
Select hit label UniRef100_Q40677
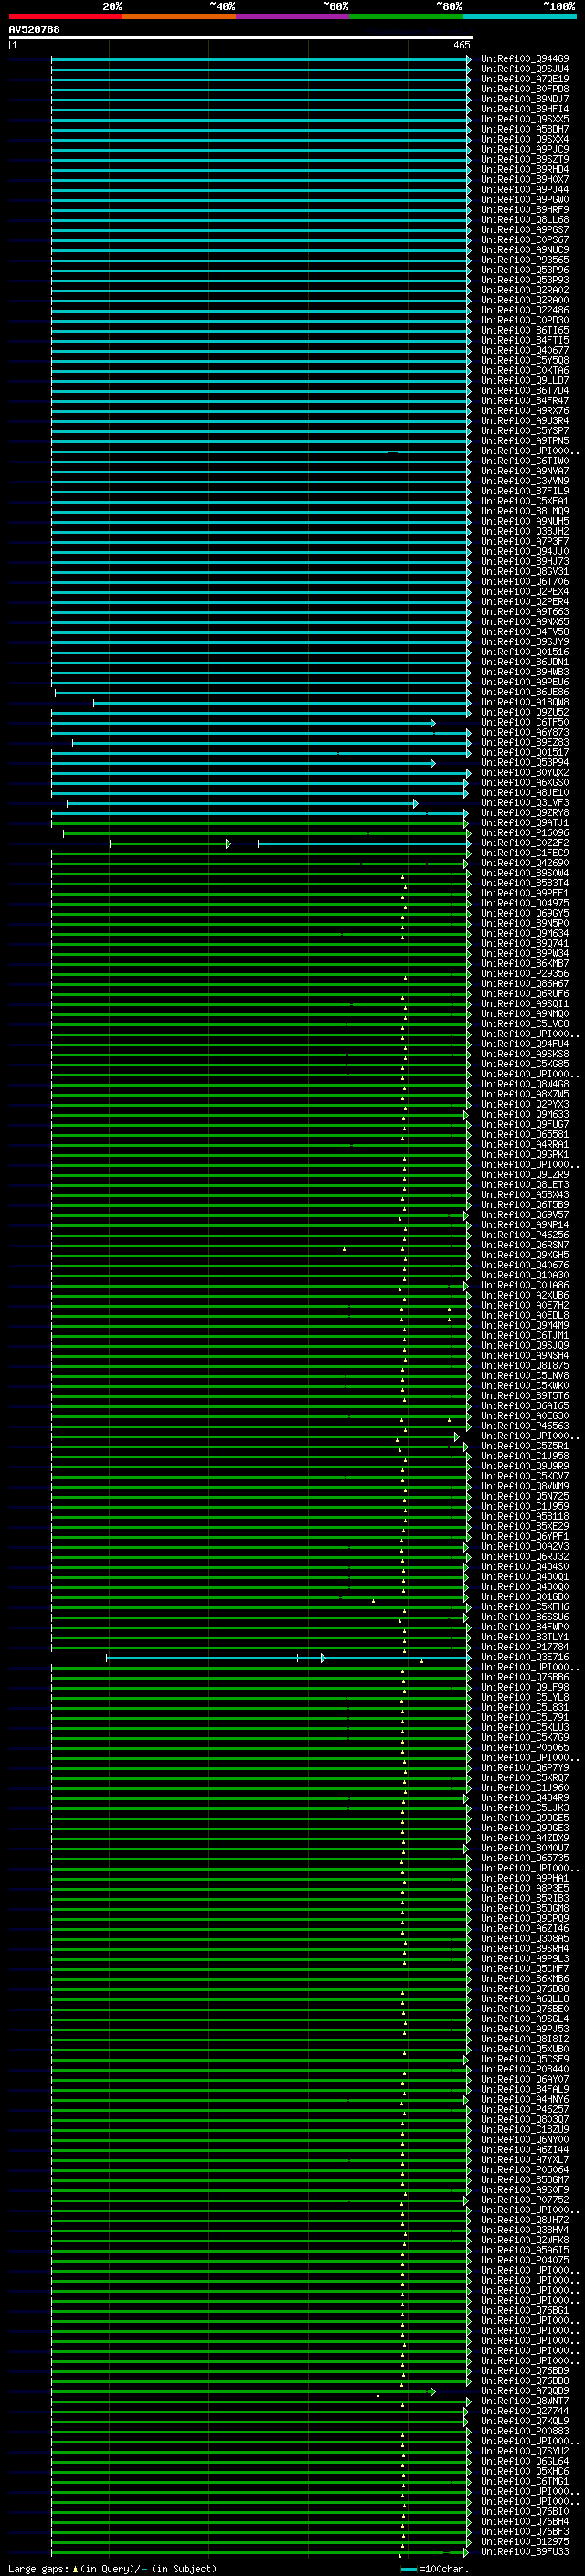(525, 351)
